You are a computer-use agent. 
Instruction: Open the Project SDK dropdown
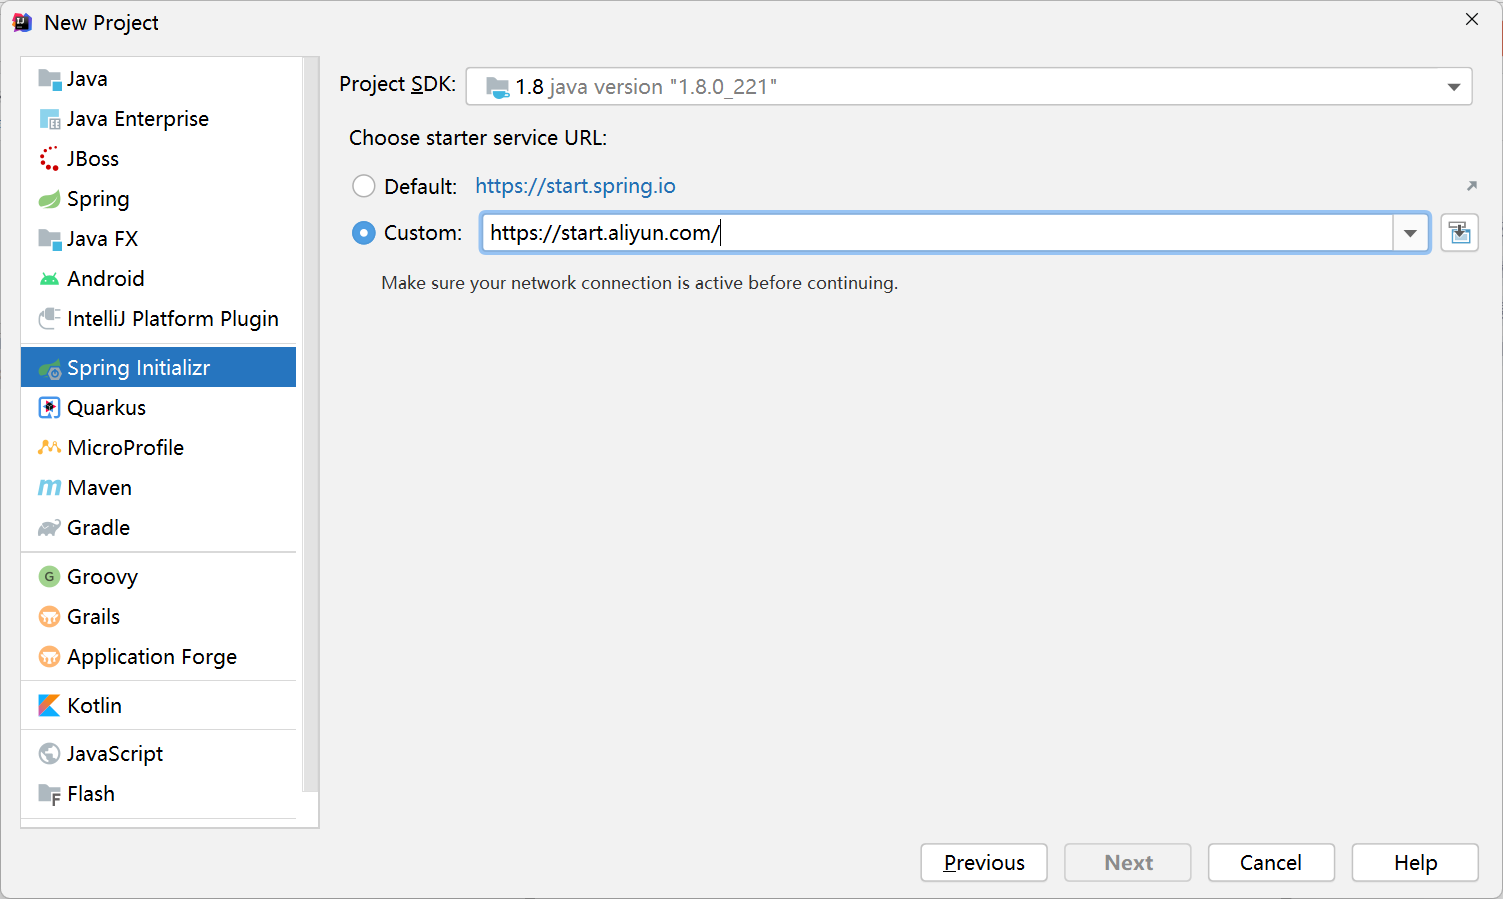pos(969,87)
